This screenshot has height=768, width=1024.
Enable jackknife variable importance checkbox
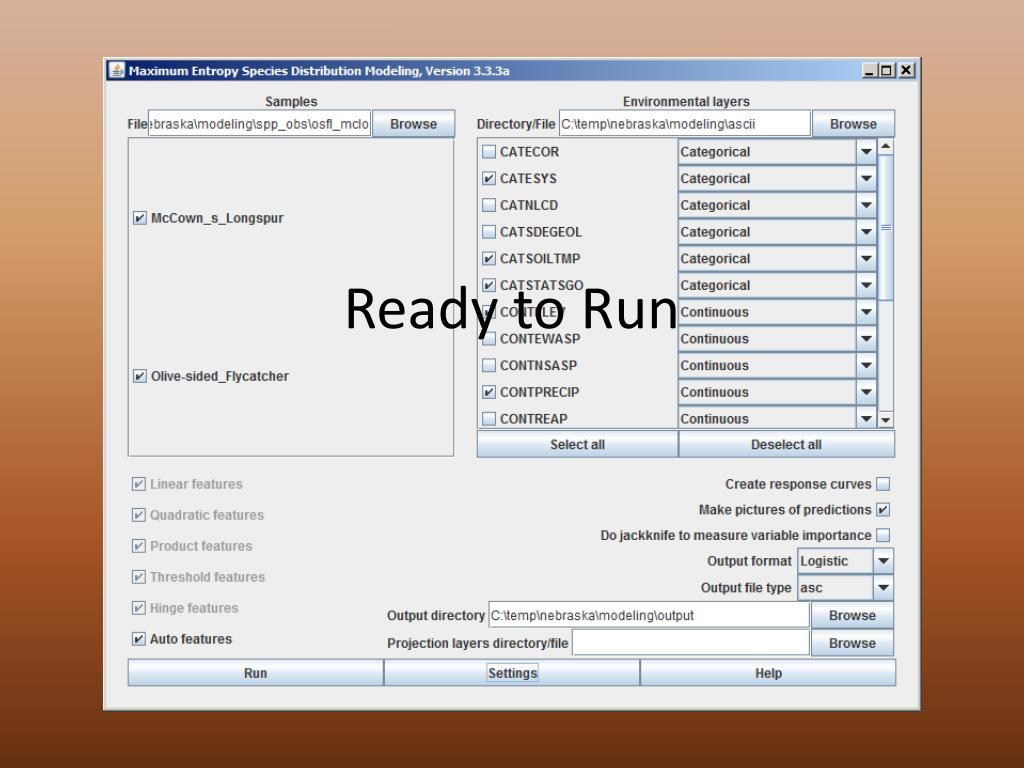click(883, 535)
